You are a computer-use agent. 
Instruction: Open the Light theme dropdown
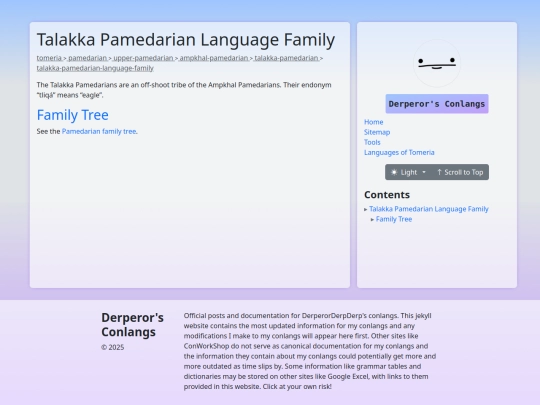click(408, 172)
